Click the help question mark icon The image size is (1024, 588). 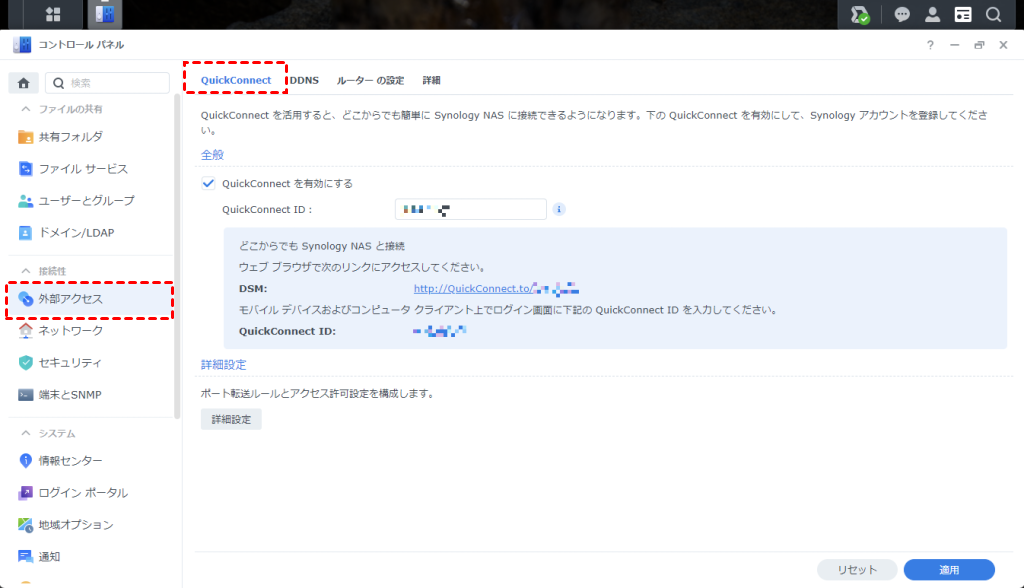coord(930,45)
